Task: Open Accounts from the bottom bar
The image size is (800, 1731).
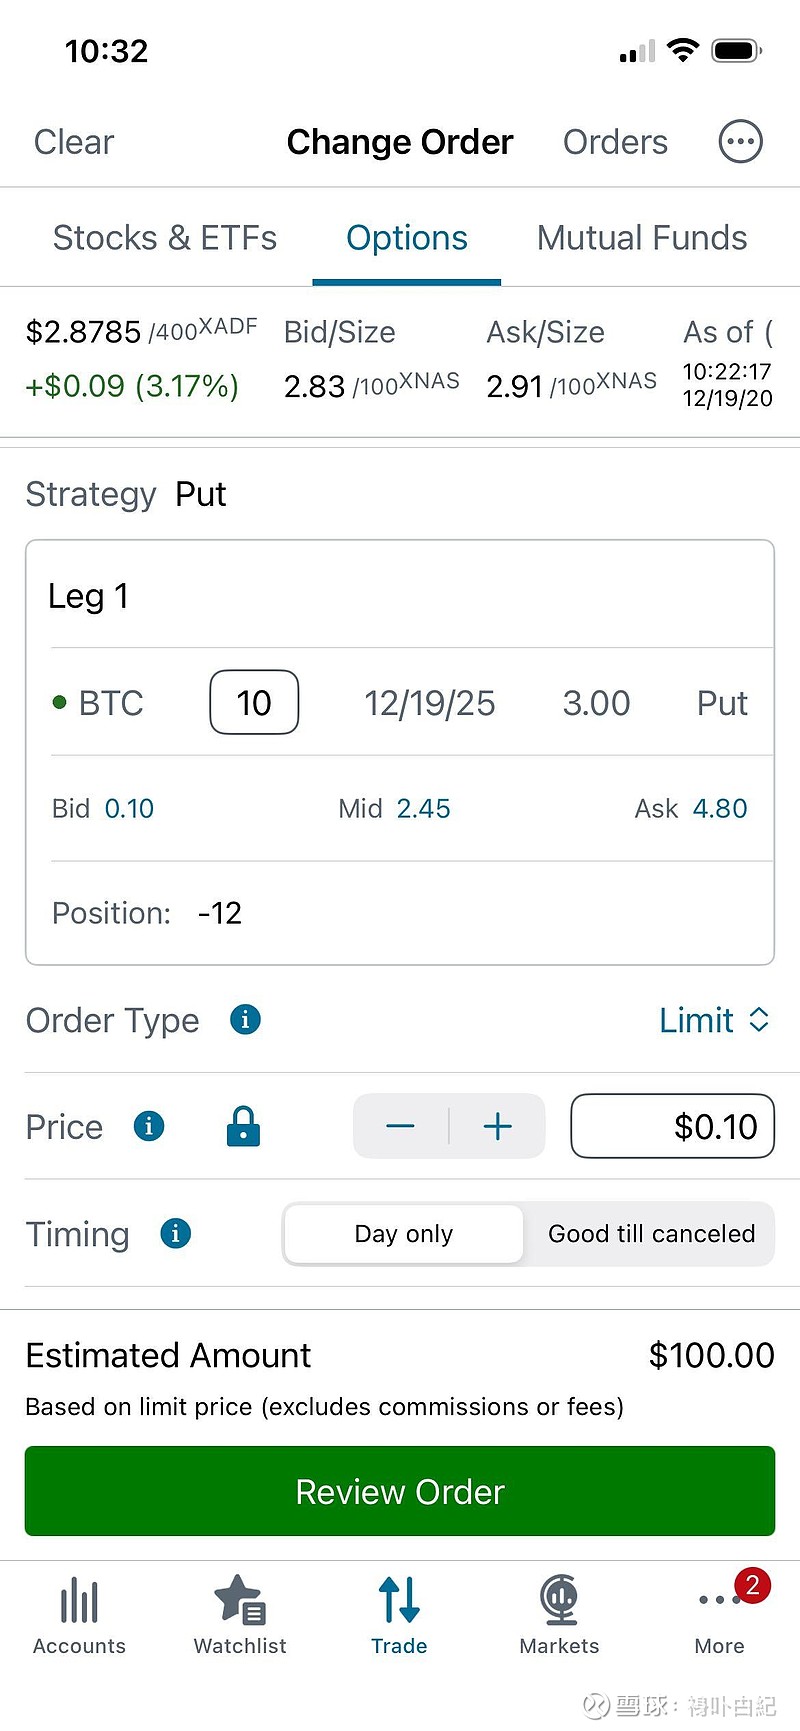Action: (x=79, y=1615)
